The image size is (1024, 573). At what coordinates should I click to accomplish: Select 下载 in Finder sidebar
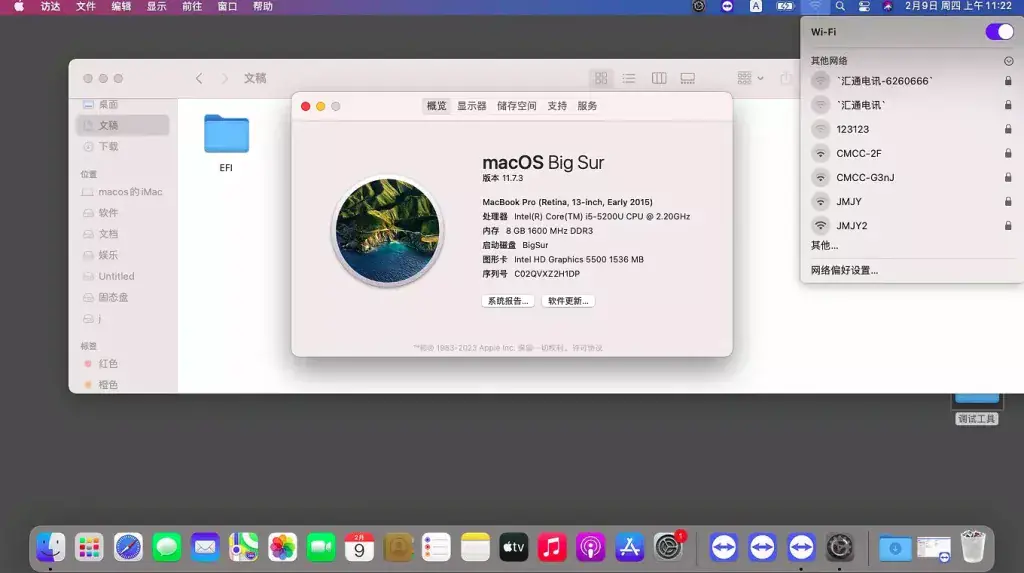click(x=123, y=146)
